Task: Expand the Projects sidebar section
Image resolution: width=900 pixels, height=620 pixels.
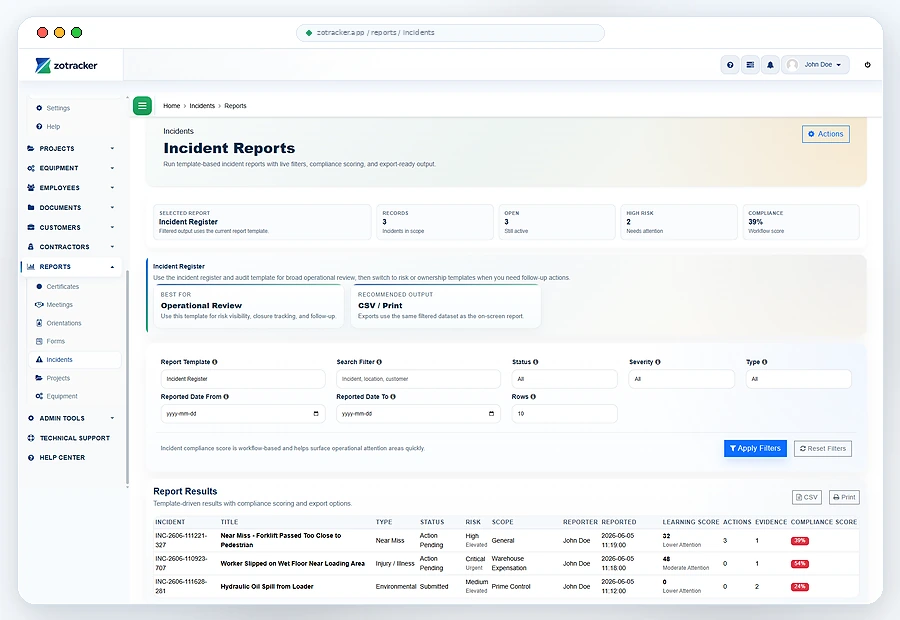Action: 71,148
